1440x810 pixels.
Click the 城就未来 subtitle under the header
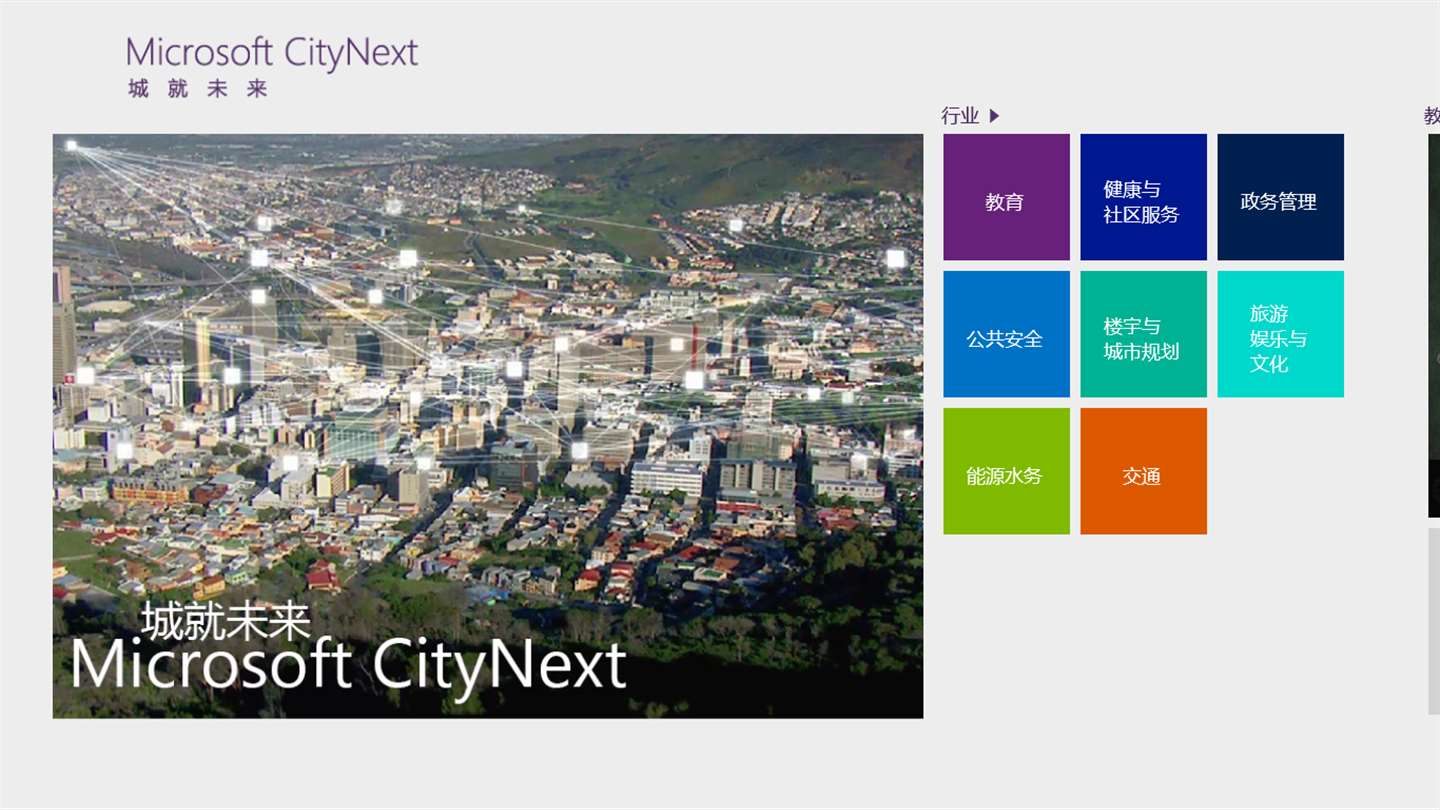pos(198,89)
